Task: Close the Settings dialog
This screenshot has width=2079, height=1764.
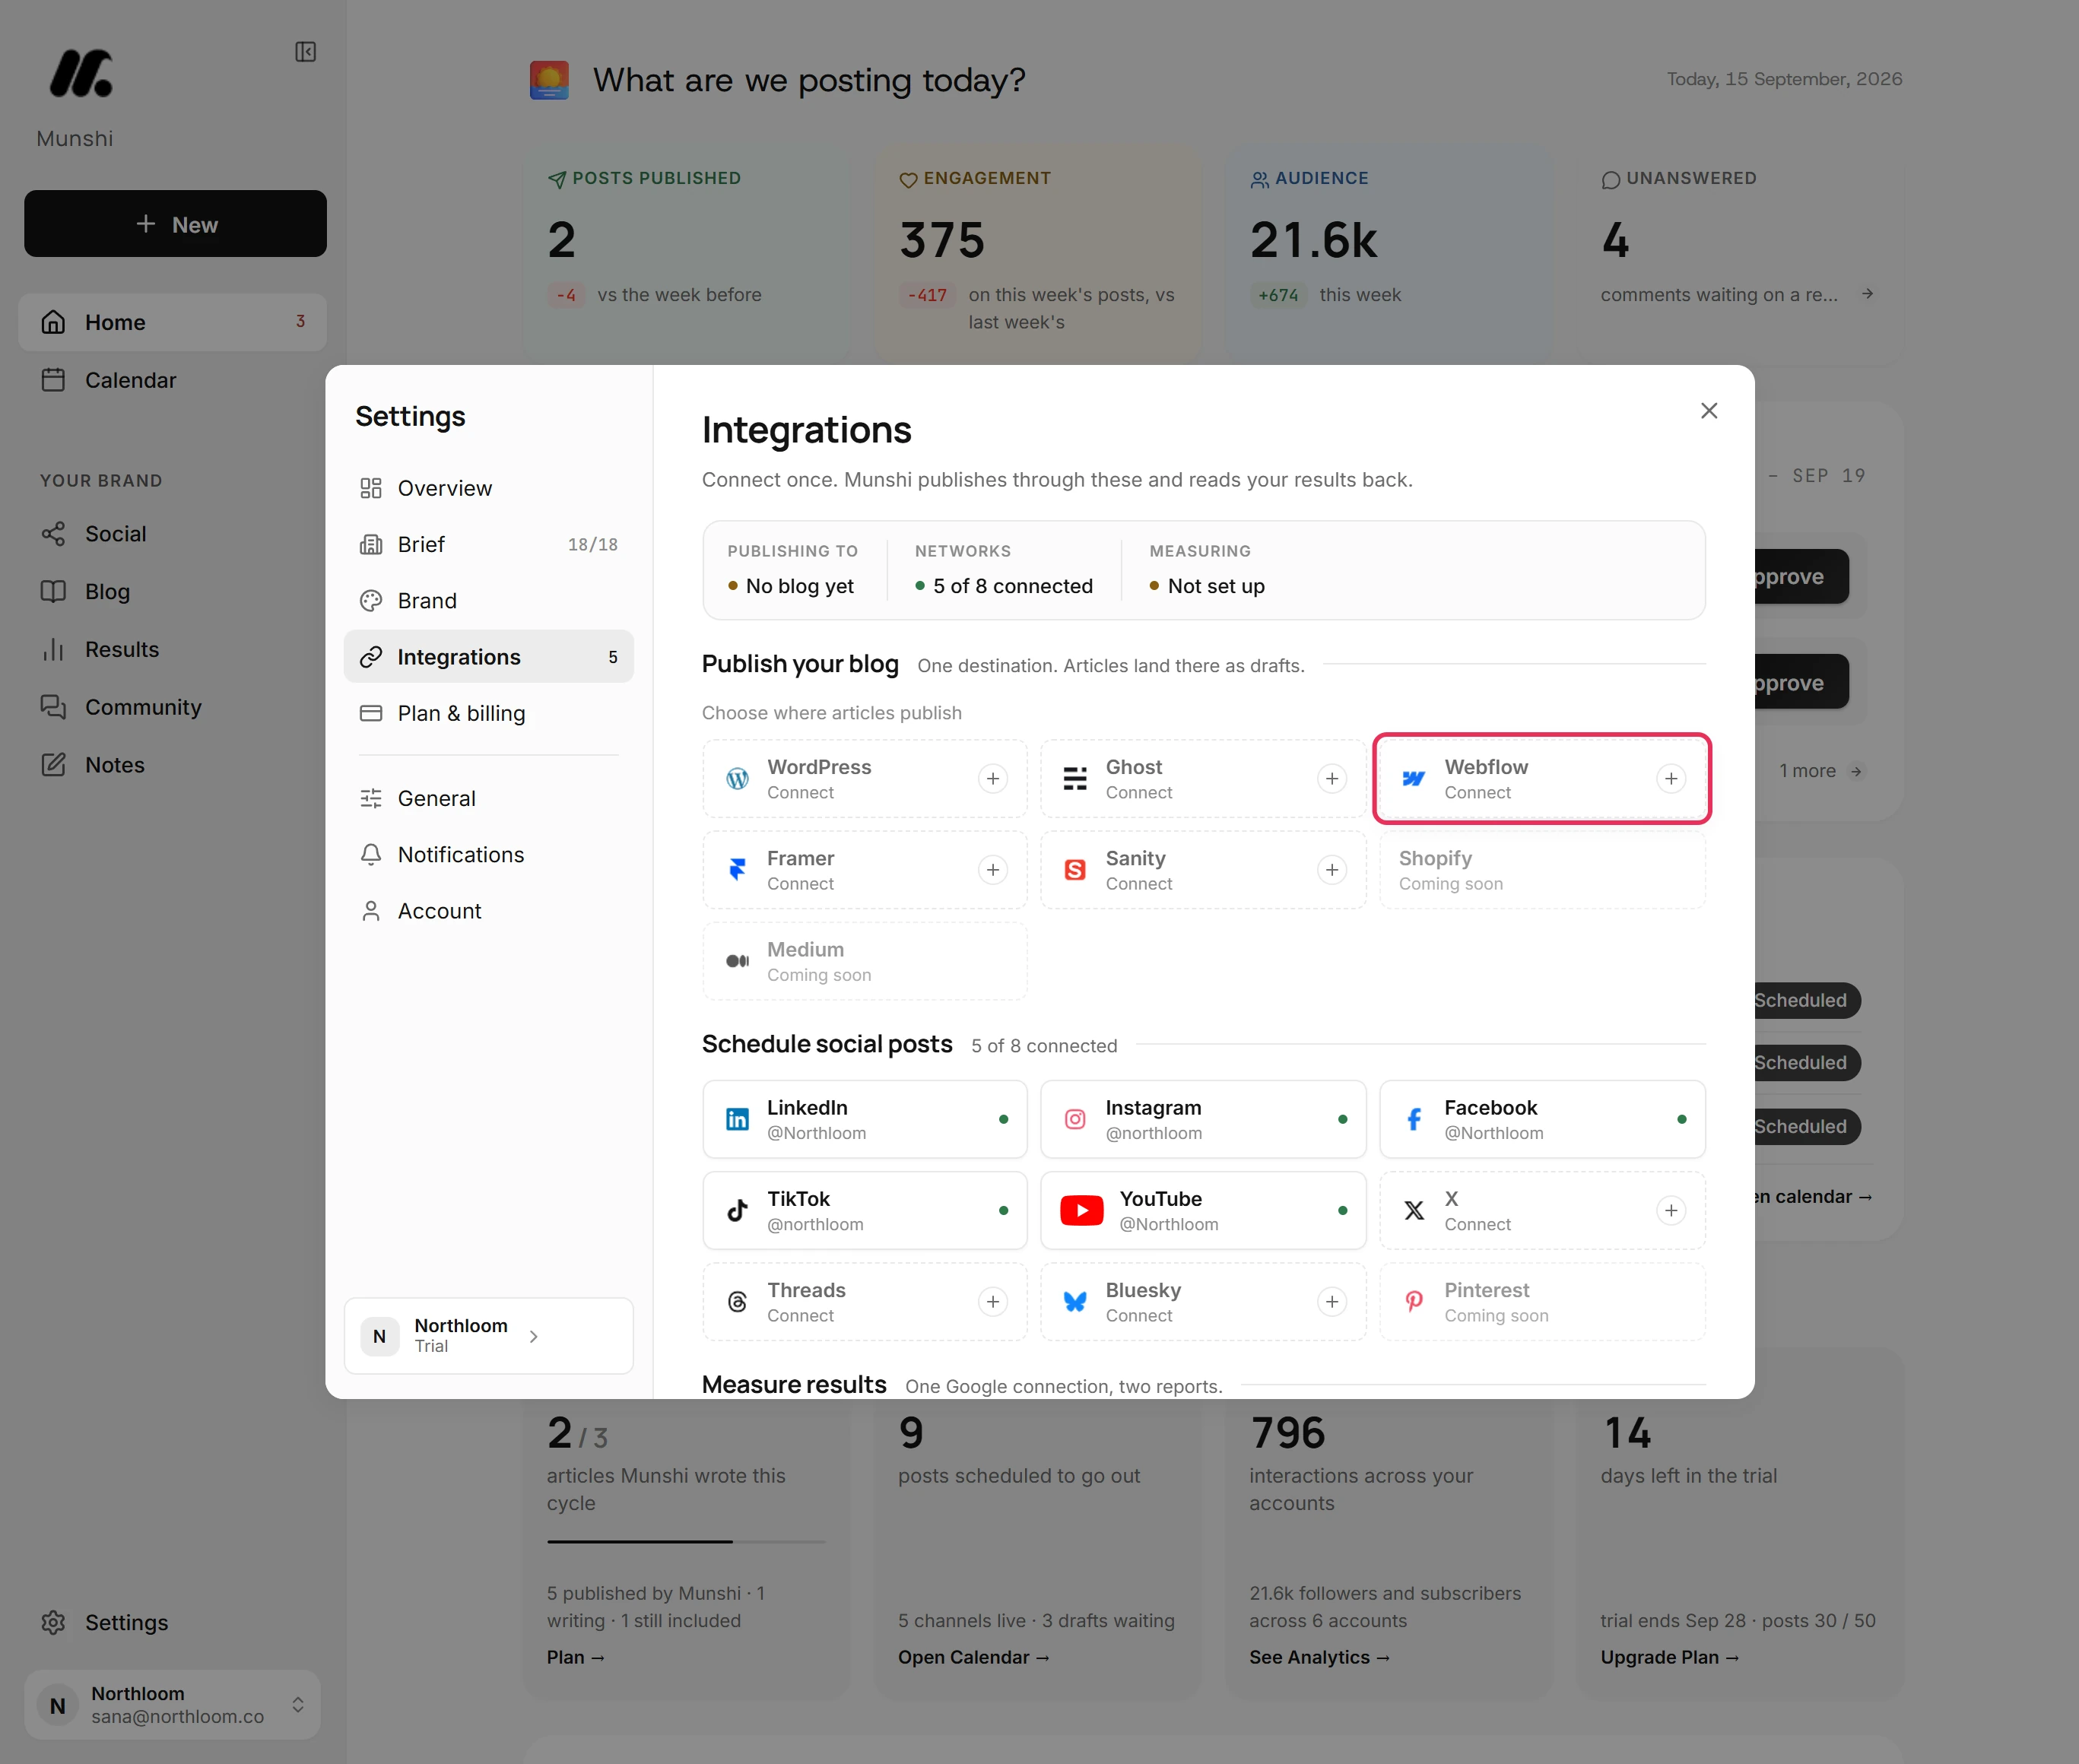Action: coord(1708,411)
